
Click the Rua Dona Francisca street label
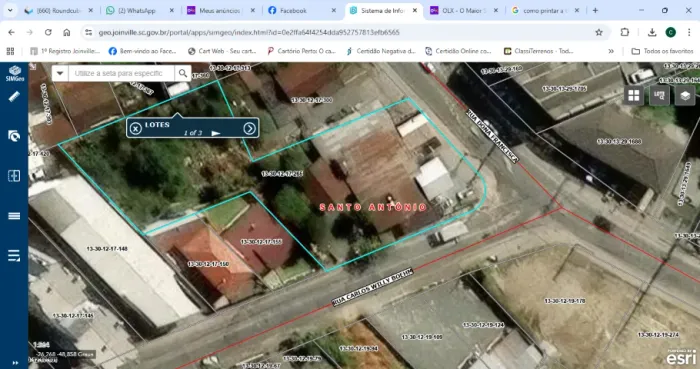pyautogui.click(x=492, y=136)
